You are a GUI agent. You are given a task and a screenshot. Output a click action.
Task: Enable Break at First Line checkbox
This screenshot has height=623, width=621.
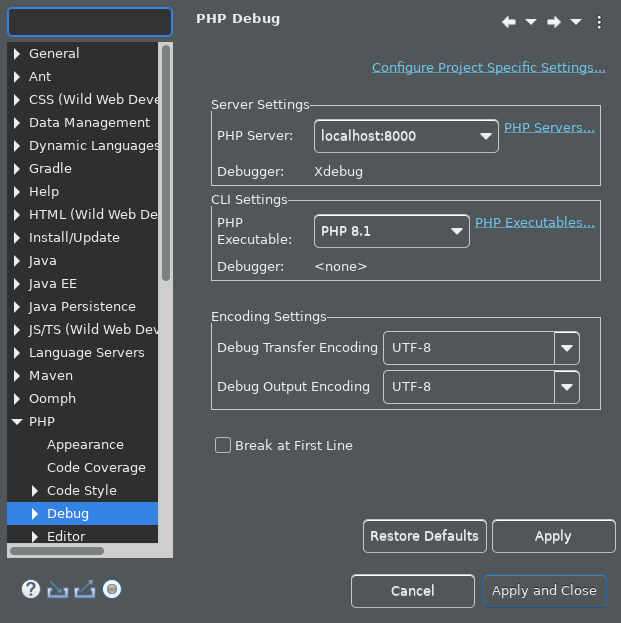click(x=223, y=445)
